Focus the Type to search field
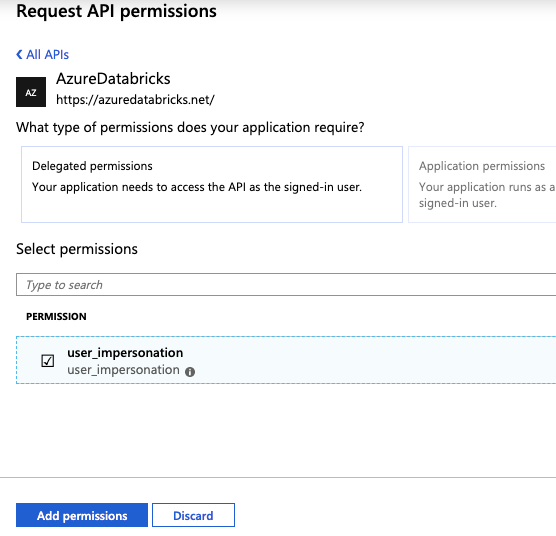 (x=286, y=284)
